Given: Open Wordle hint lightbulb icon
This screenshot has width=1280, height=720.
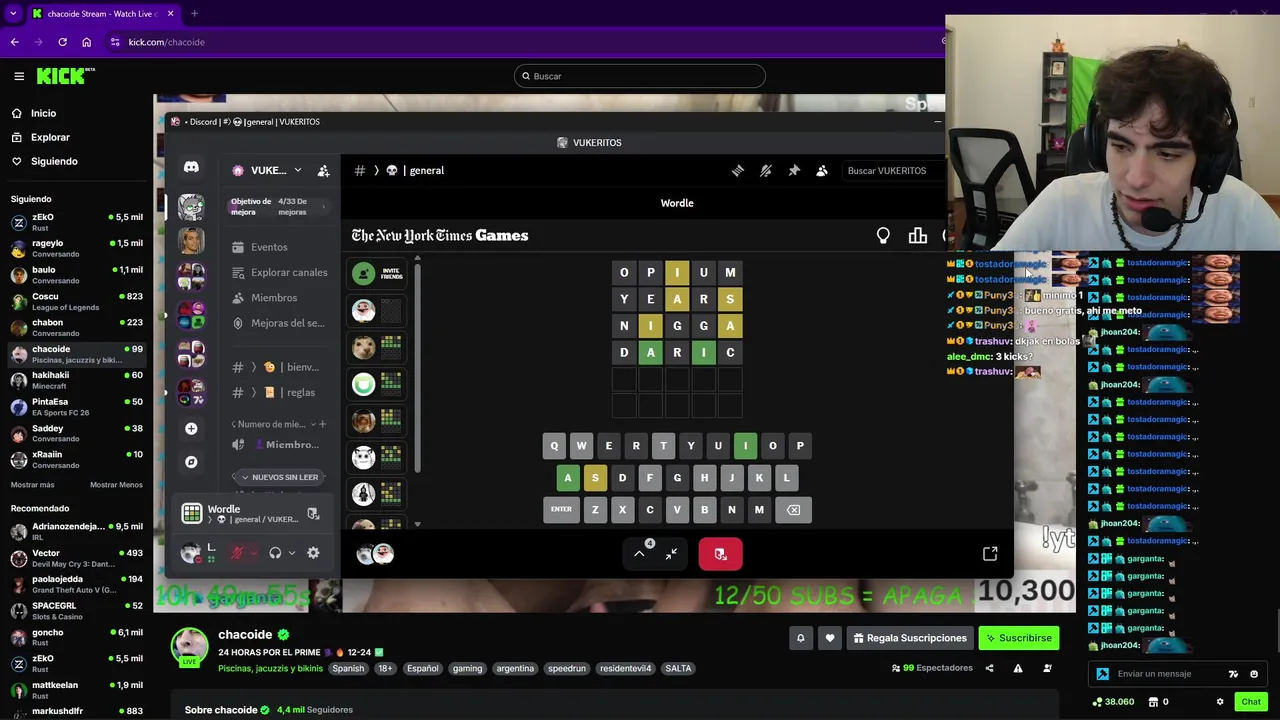Looking at the screenshot, I should (883, 236).
